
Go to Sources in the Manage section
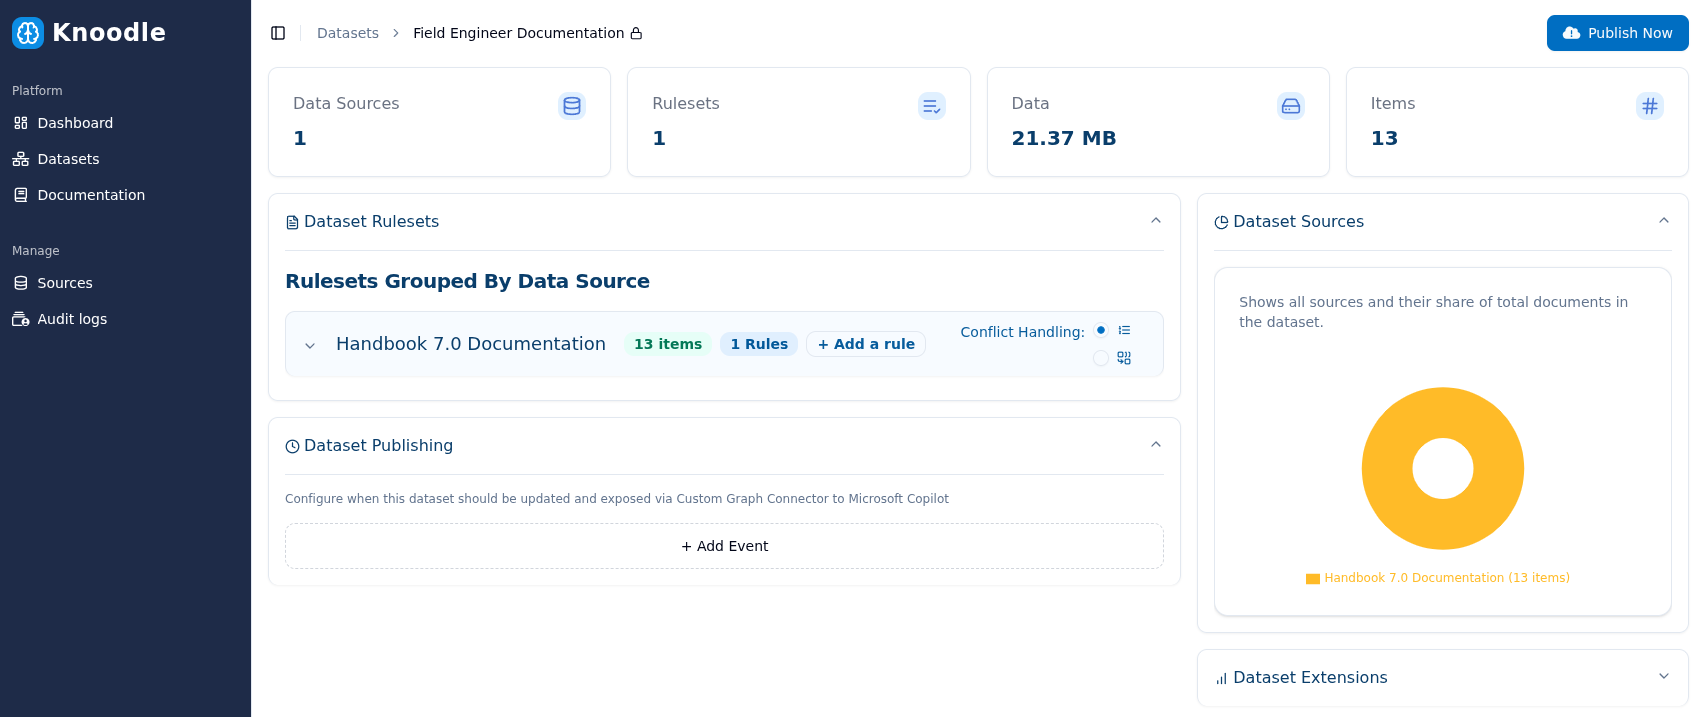(65, 283)
